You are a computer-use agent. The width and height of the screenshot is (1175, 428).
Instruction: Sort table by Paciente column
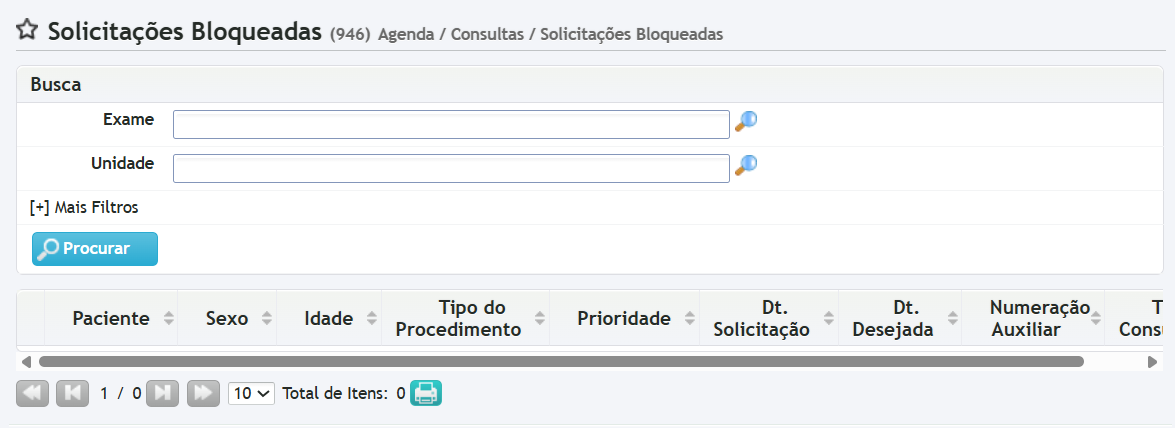click(x=111, y=319)
